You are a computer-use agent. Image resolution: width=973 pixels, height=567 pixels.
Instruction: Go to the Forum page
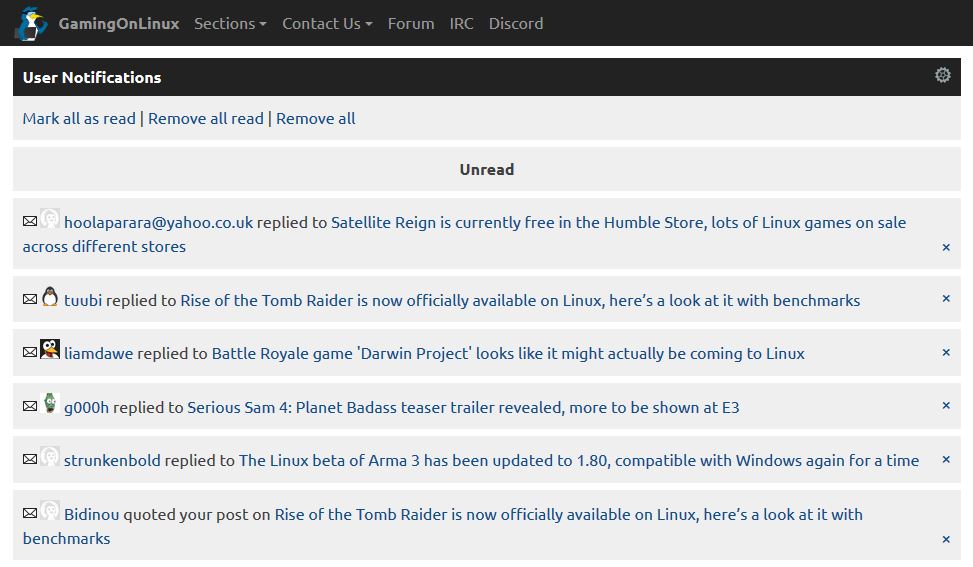pos(411,23)
